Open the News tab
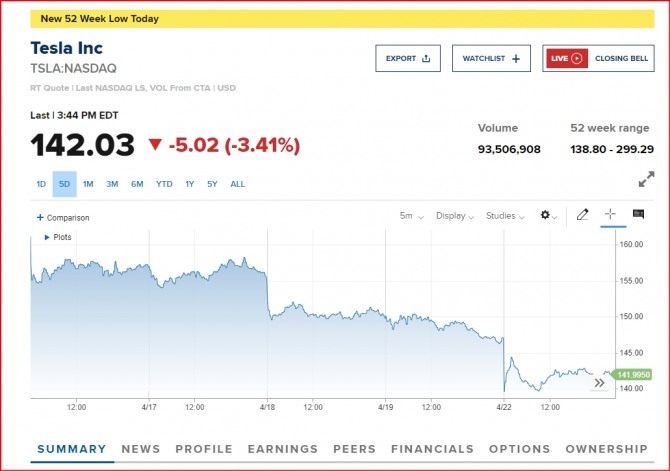The width and height of the screenshot is (670, 471). pos(140,449)
